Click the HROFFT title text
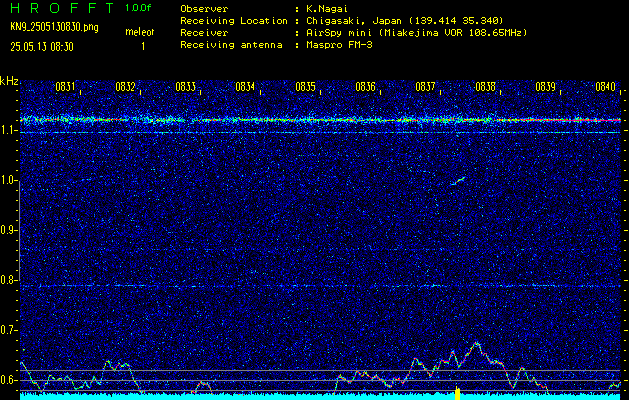Image resolution: width=629 pixels, height=400 pixels. (x=62, y=8)
